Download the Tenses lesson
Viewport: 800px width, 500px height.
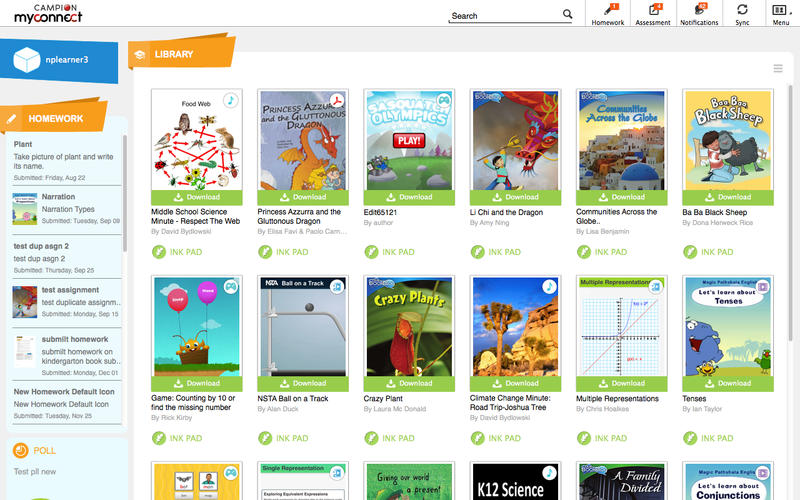click(728, 383)
